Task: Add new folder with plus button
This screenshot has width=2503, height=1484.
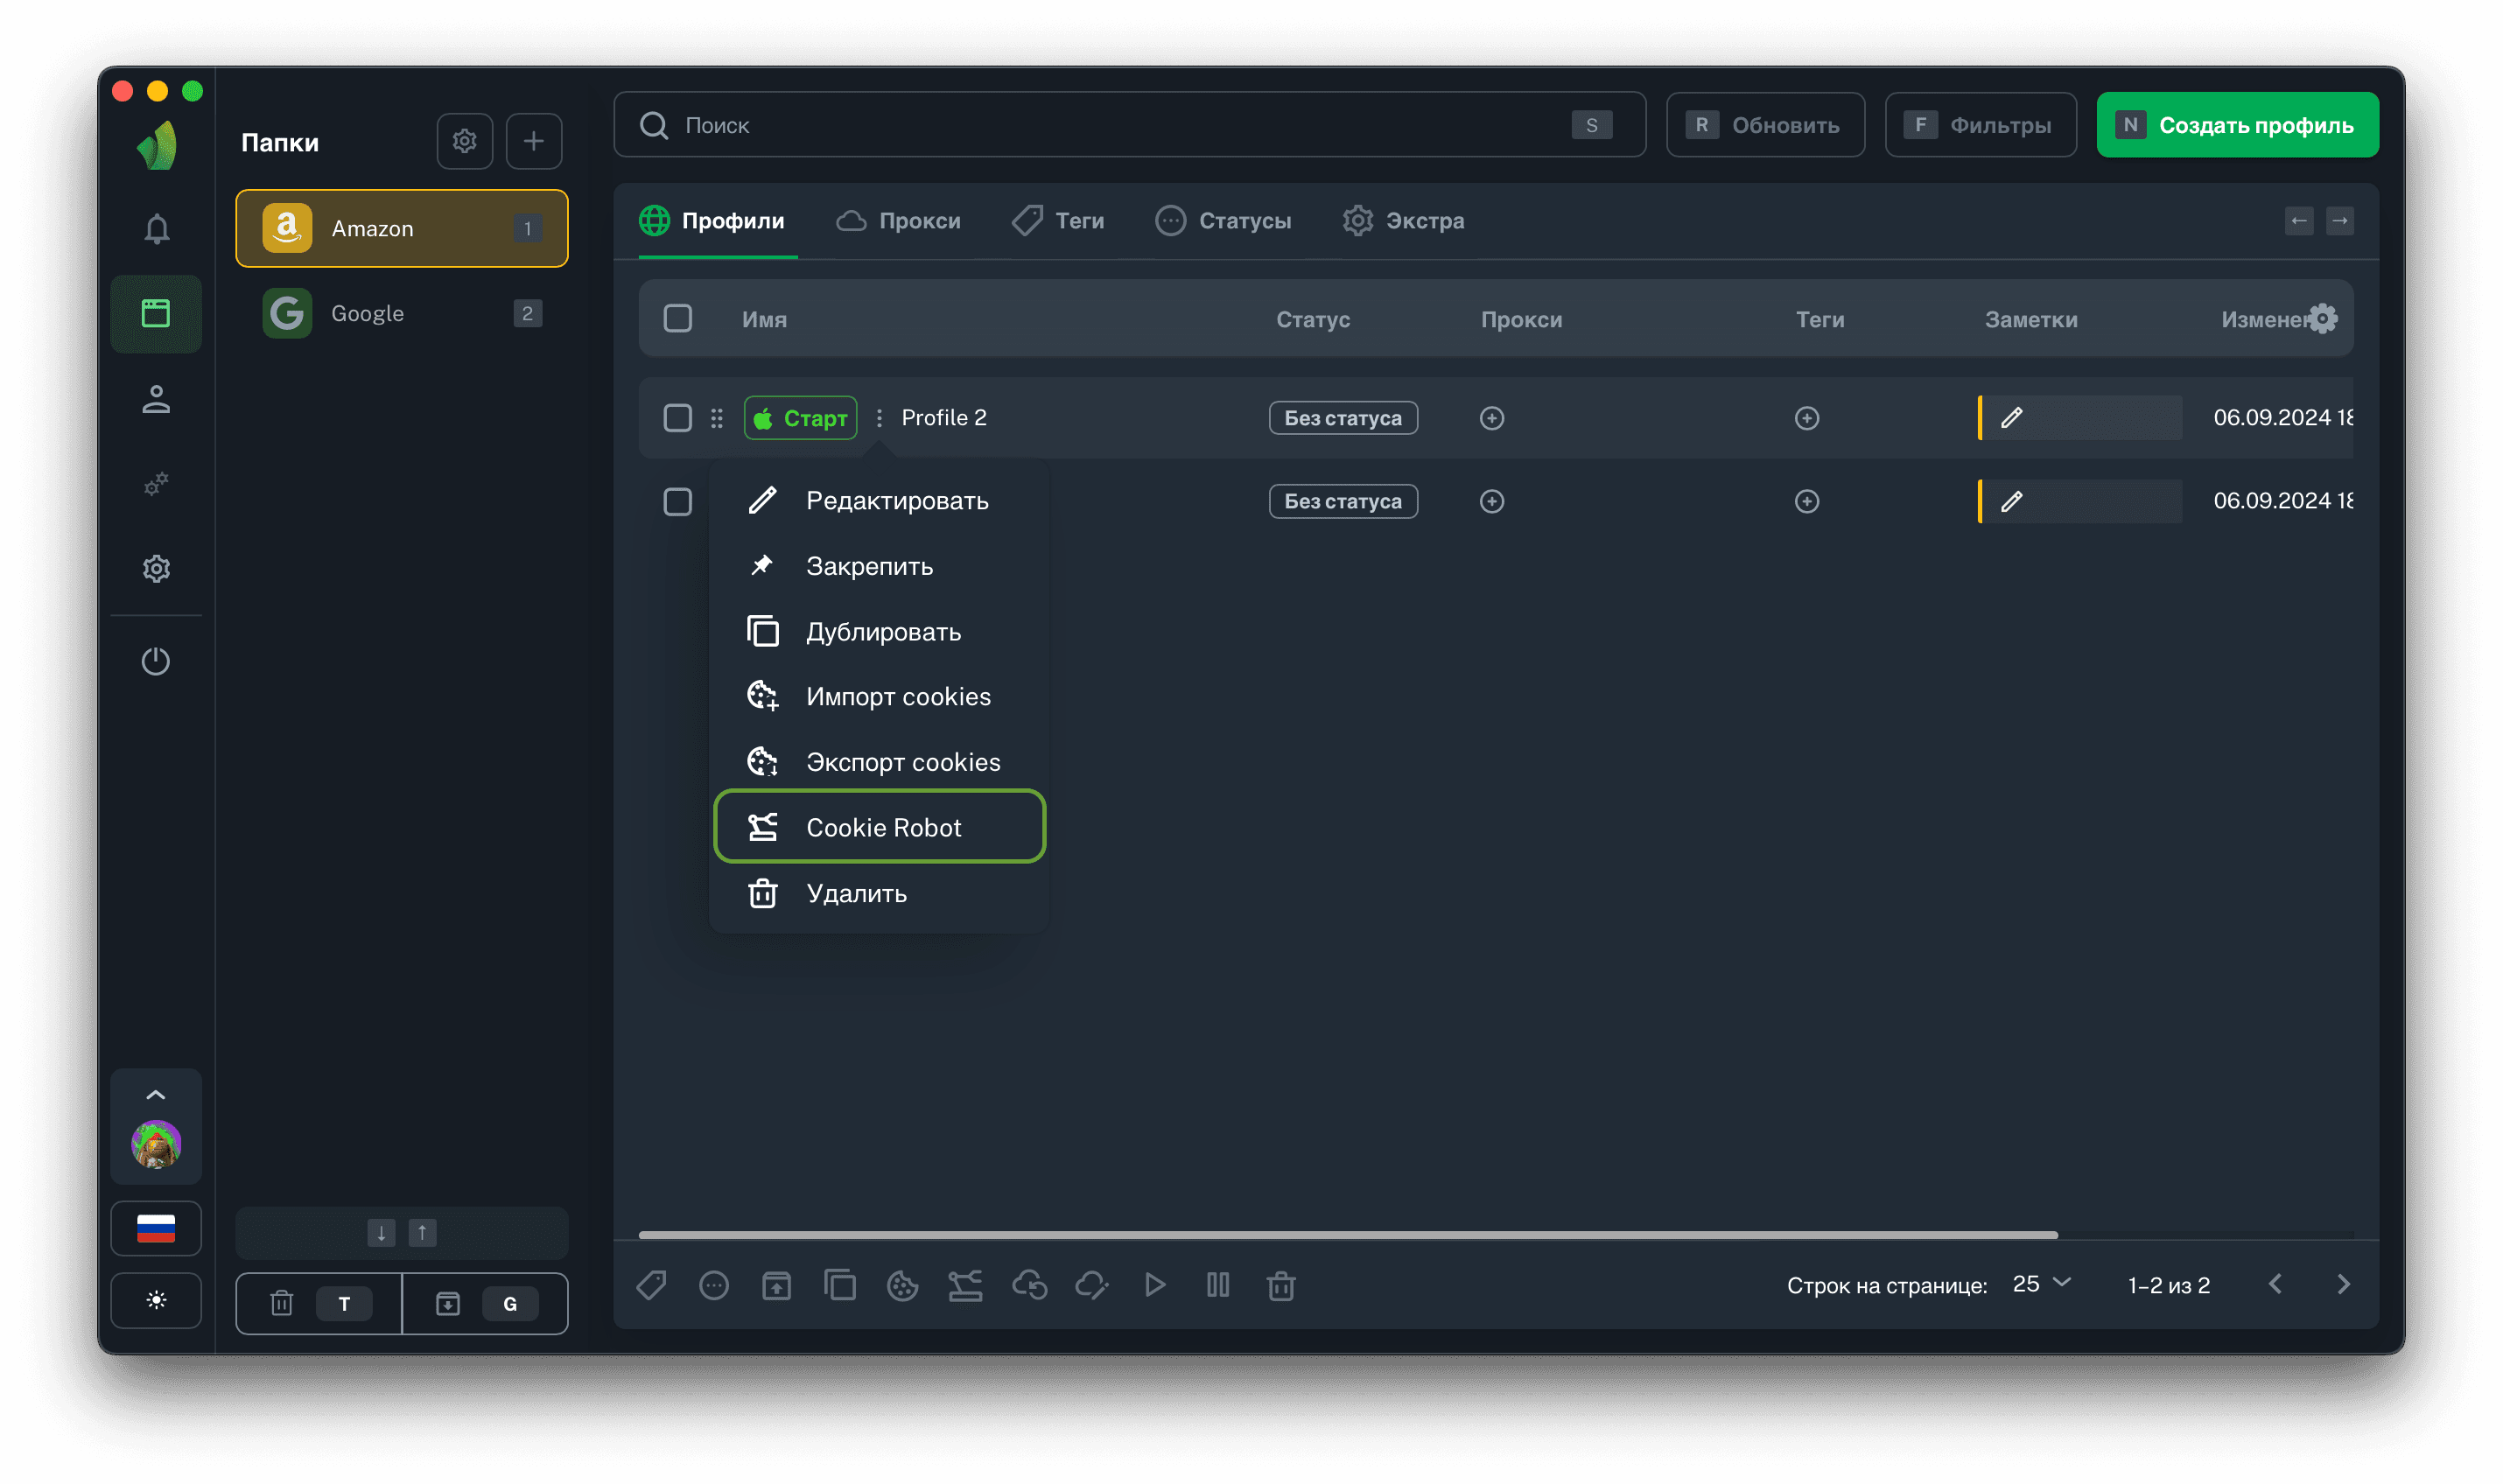Action: pyautogui.click(x=533, y=141)
